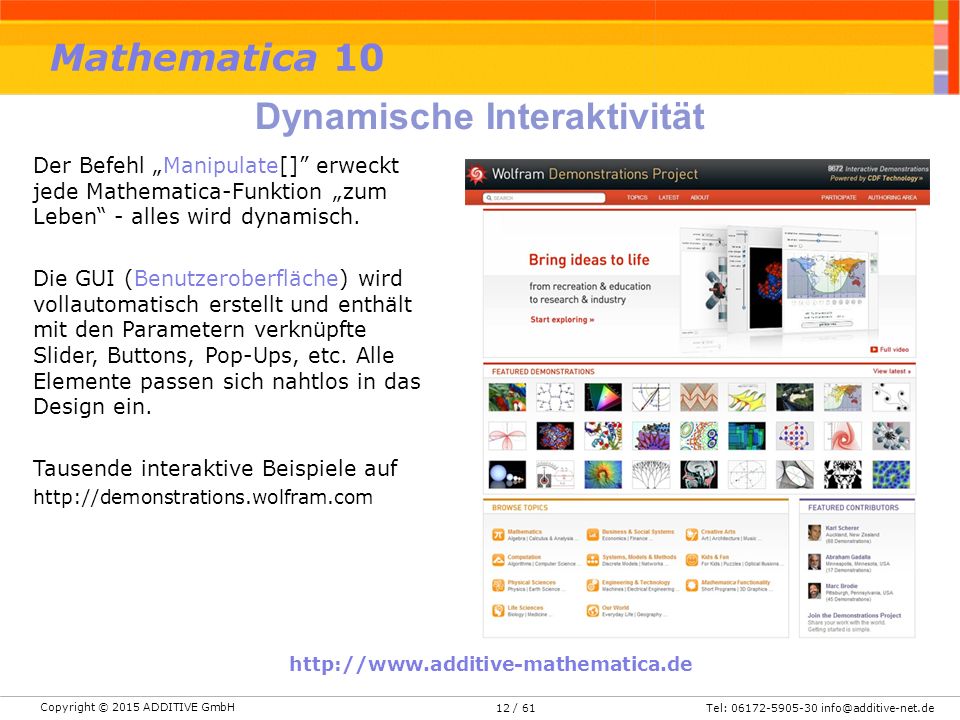This screenshot has width=960, height=720.
Task: Open the additive-mathematica.de URL link
Action: coord(490,664)
